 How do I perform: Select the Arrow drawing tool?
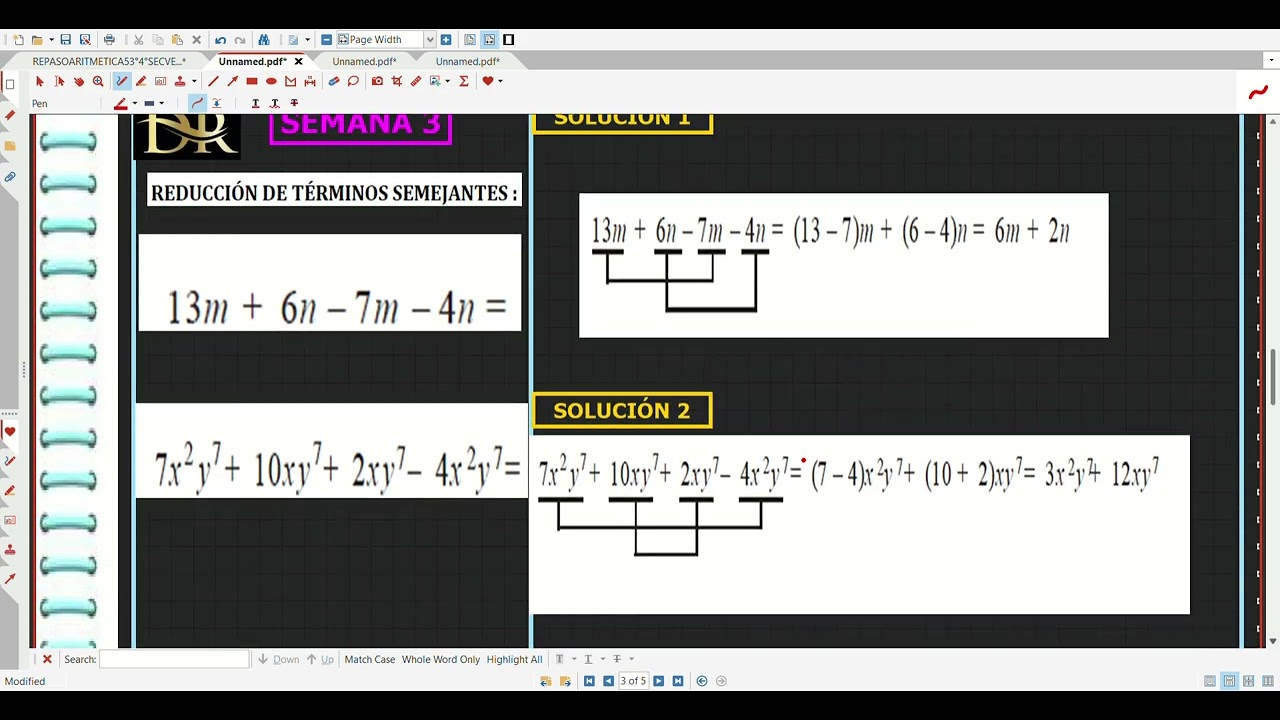click(x=232, y=82)
